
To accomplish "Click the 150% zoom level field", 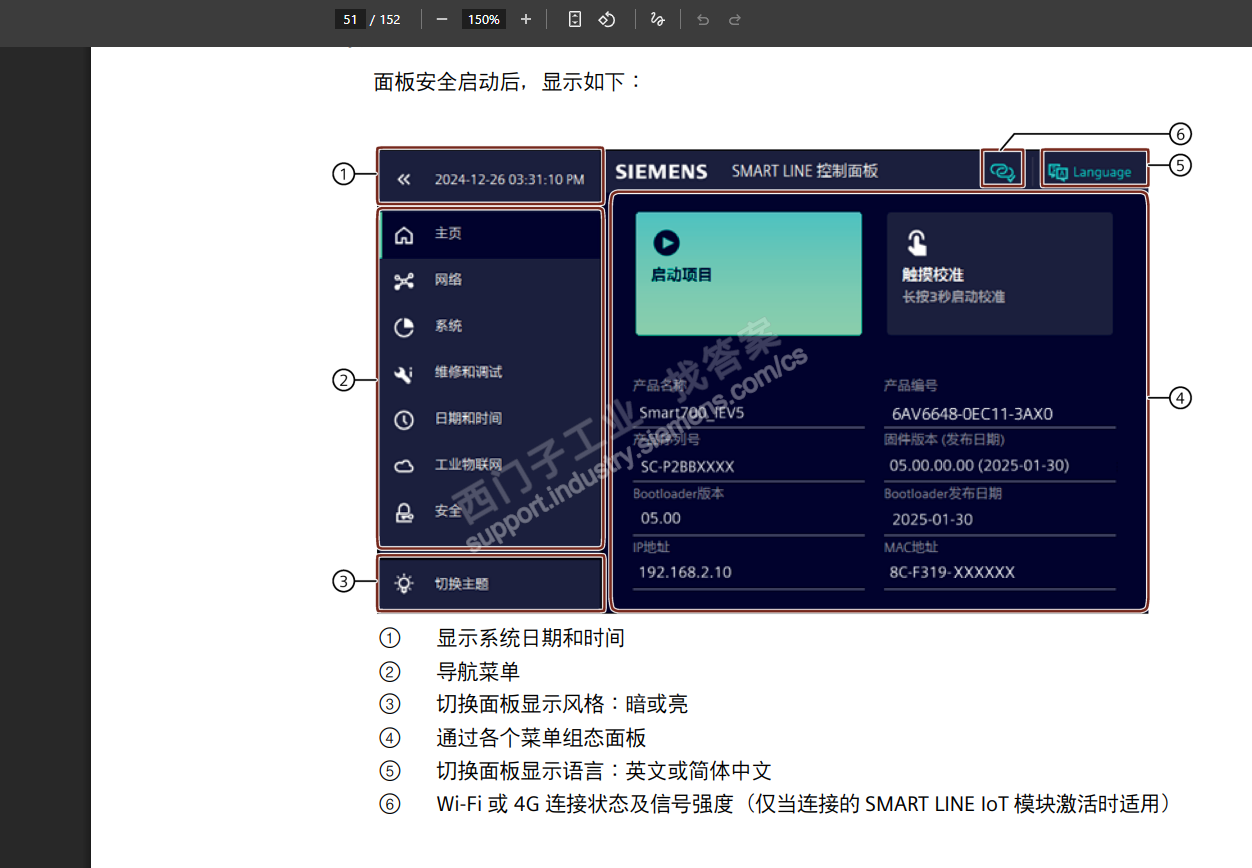I will [x=484, y=19].
